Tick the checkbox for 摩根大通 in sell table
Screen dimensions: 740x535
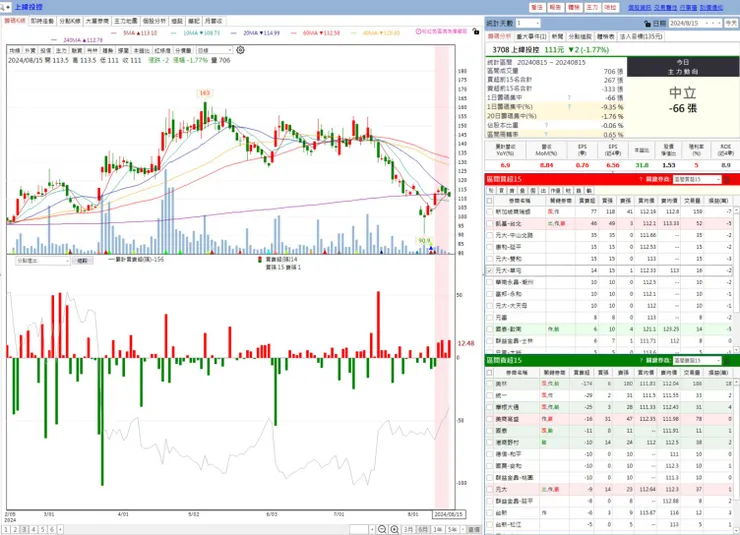coord(489,407)
